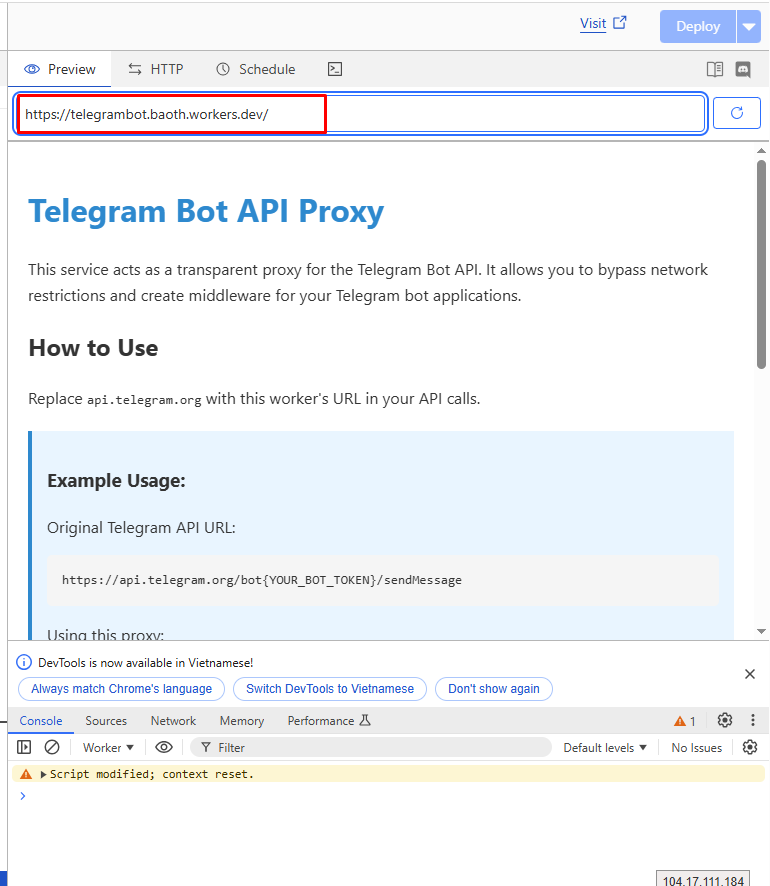This screenshot has height=886, width=770.
Task: Click the Telegram Bot API Proxy heading
Action: coord(206,211)
